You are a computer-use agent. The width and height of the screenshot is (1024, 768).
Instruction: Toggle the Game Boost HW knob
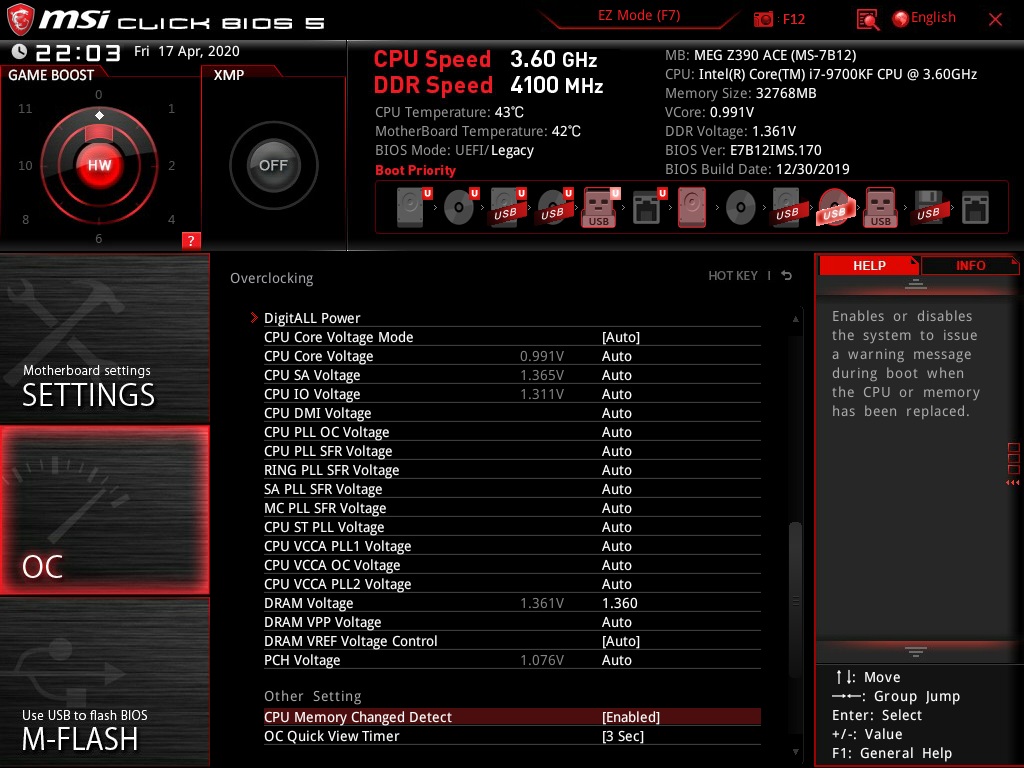[99, 165]
